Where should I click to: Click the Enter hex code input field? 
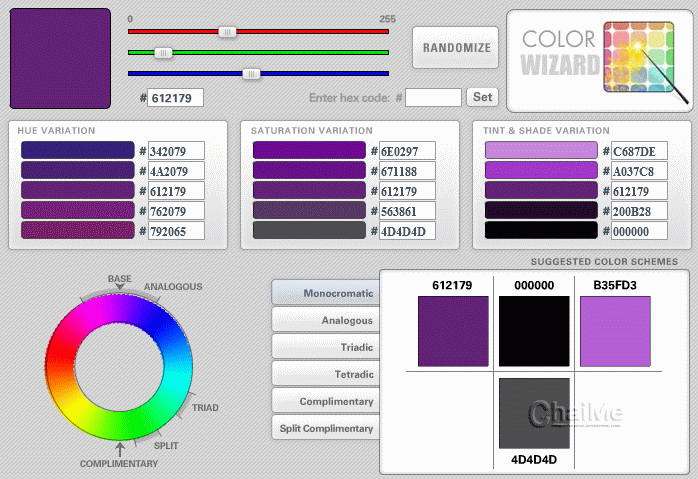433,97
